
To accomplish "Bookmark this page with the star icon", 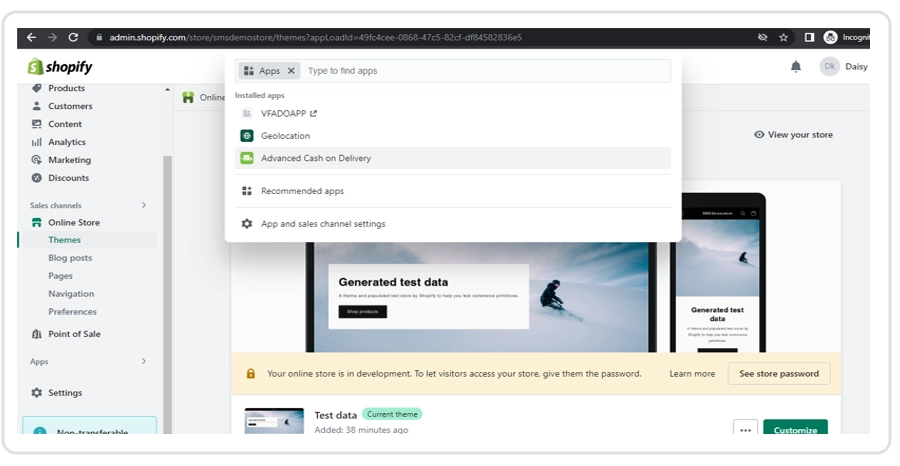I will (784, 37).
